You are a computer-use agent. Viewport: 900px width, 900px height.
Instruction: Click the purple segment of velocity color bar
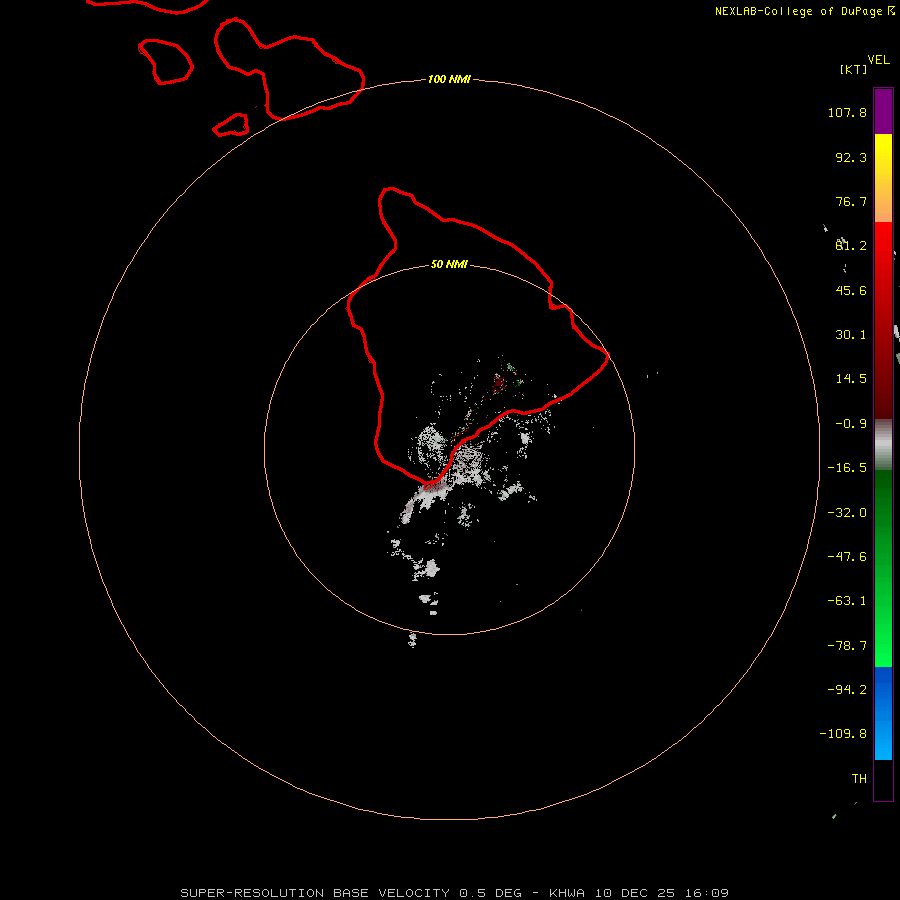[x=883, y=111]
